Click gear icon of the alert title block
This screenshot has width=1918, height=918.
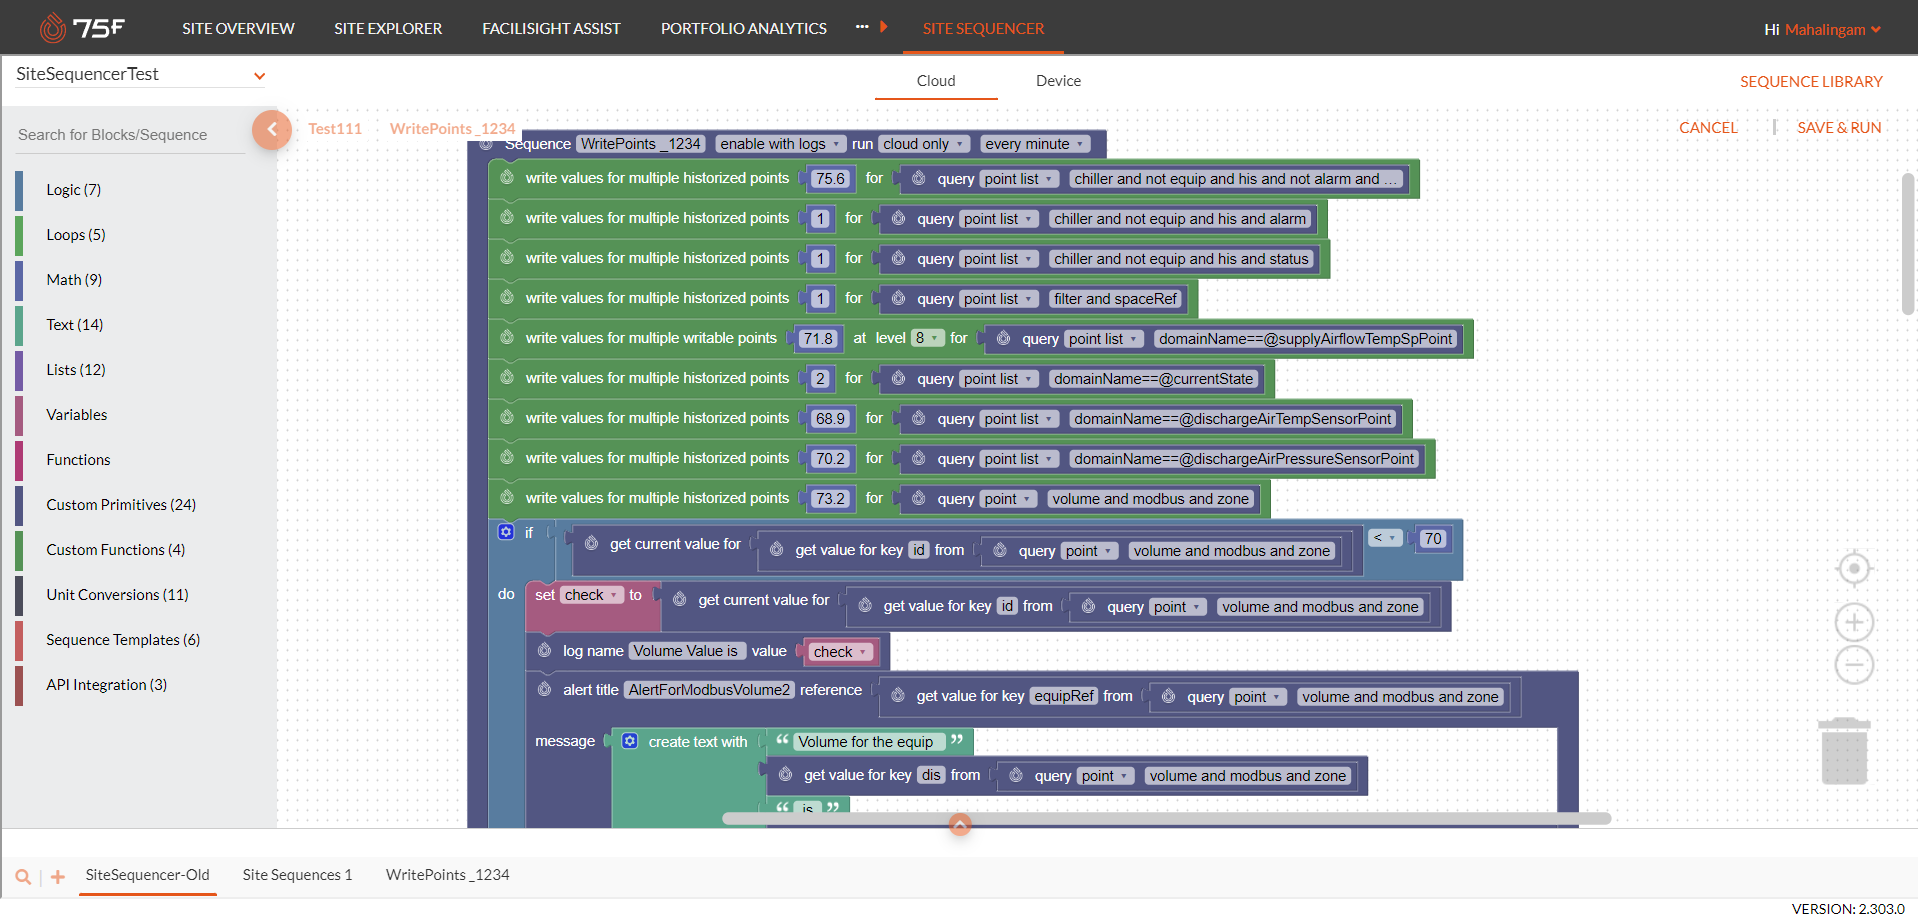pos(544,689)
